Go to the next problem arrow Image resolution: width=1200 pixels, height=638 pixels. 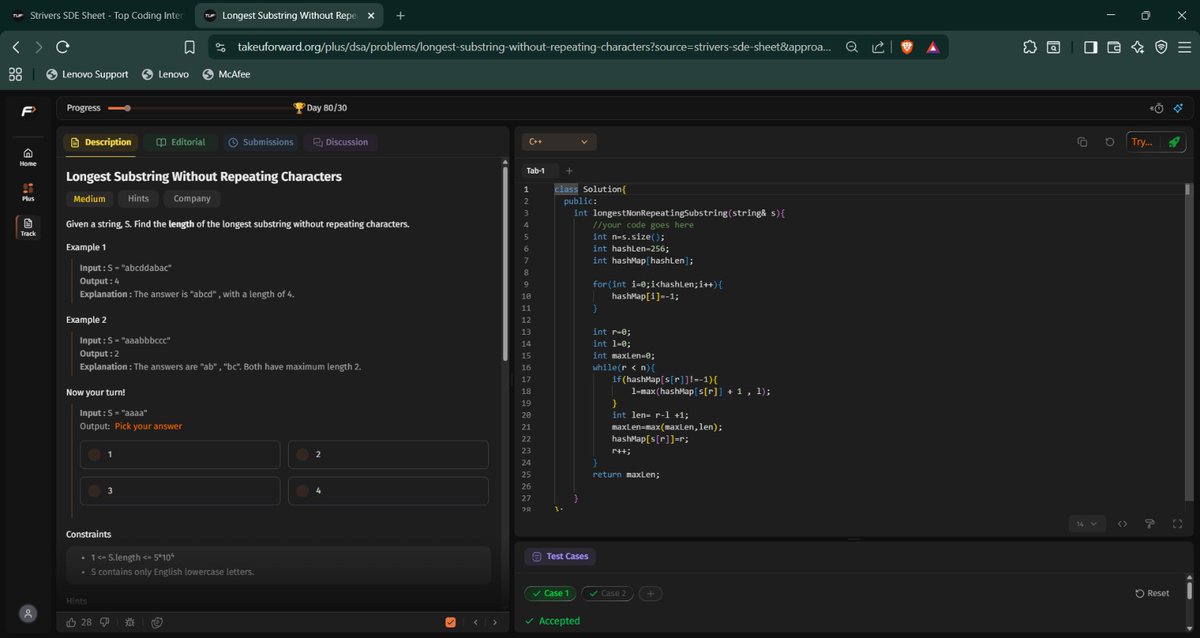point(495,622)
